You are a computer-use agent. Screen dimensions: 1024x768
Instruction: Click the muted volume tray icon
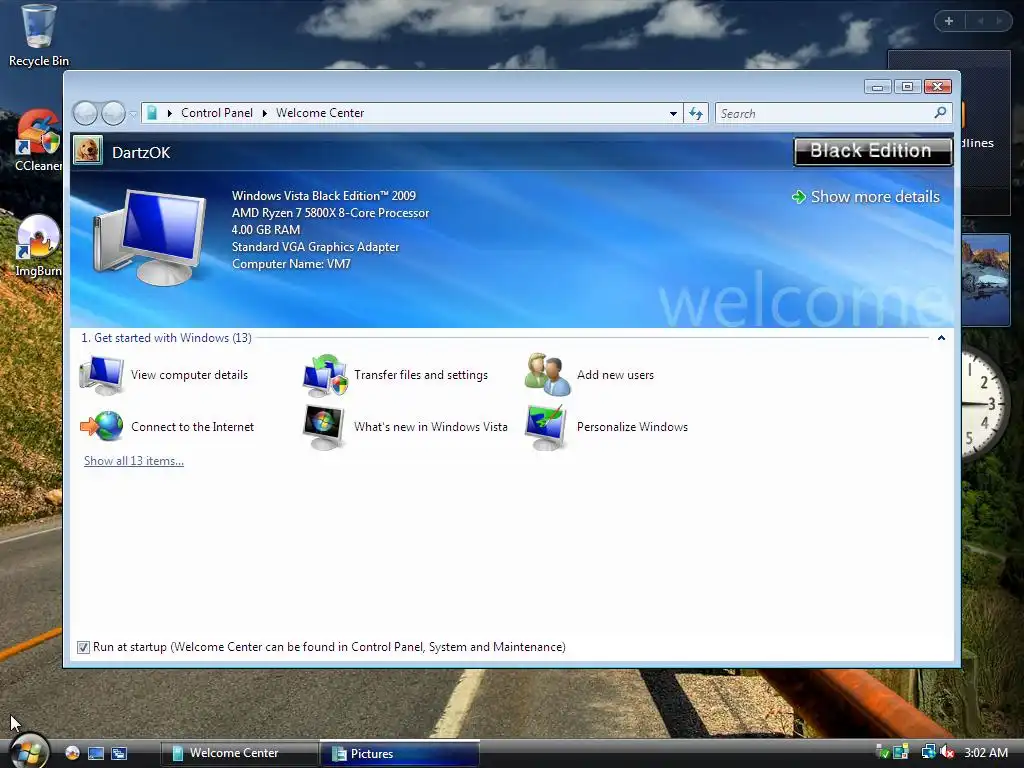[947, 752]
